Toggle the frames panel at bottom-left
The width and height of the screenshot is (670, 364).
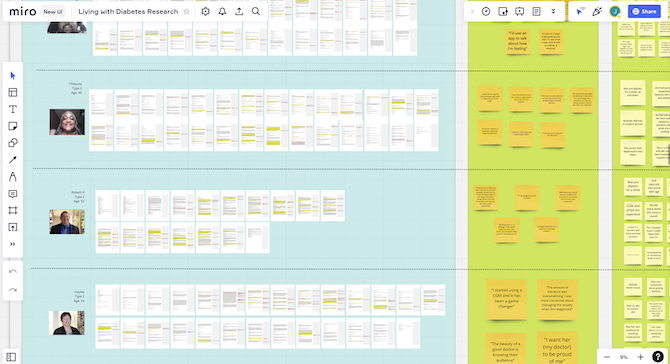(x=11, y=357)
